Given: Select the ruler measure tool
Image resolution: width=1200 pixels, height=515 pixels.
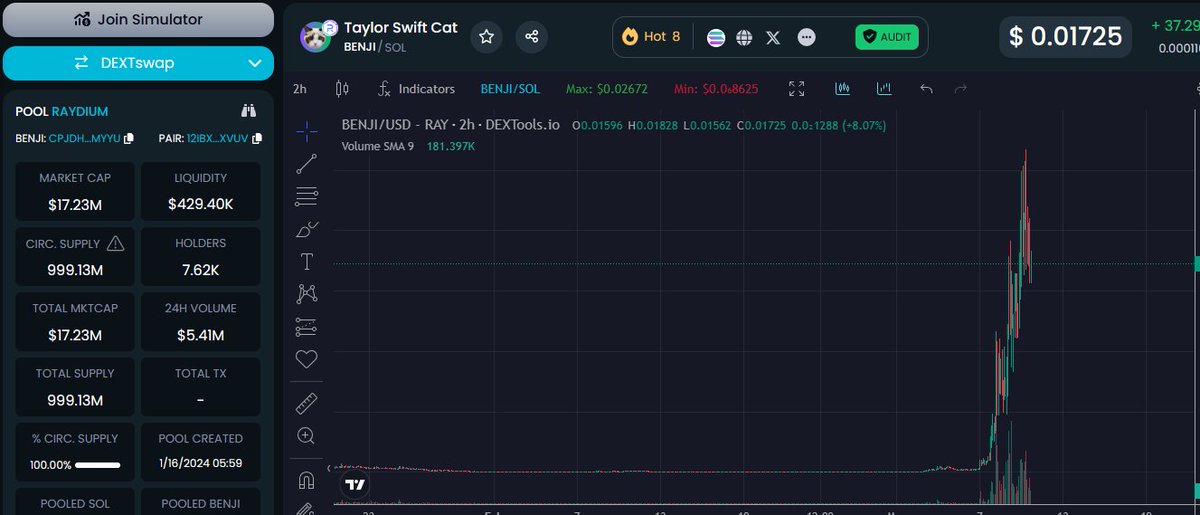Looking at the screenshot, I should pos(307,403).
